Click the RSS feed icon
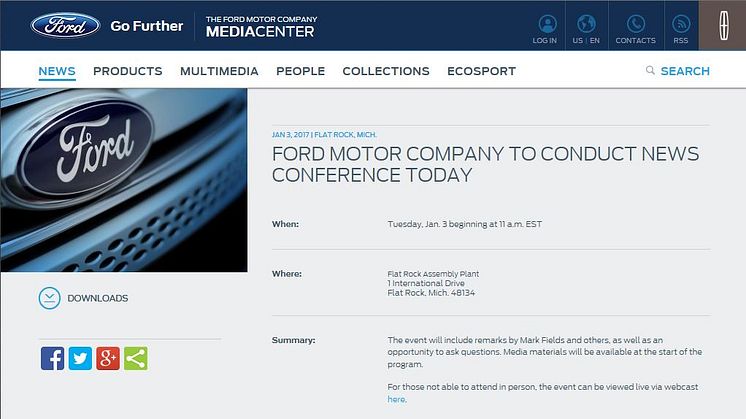746x419 pixels. pyautogui.click(x=681, y=24)
